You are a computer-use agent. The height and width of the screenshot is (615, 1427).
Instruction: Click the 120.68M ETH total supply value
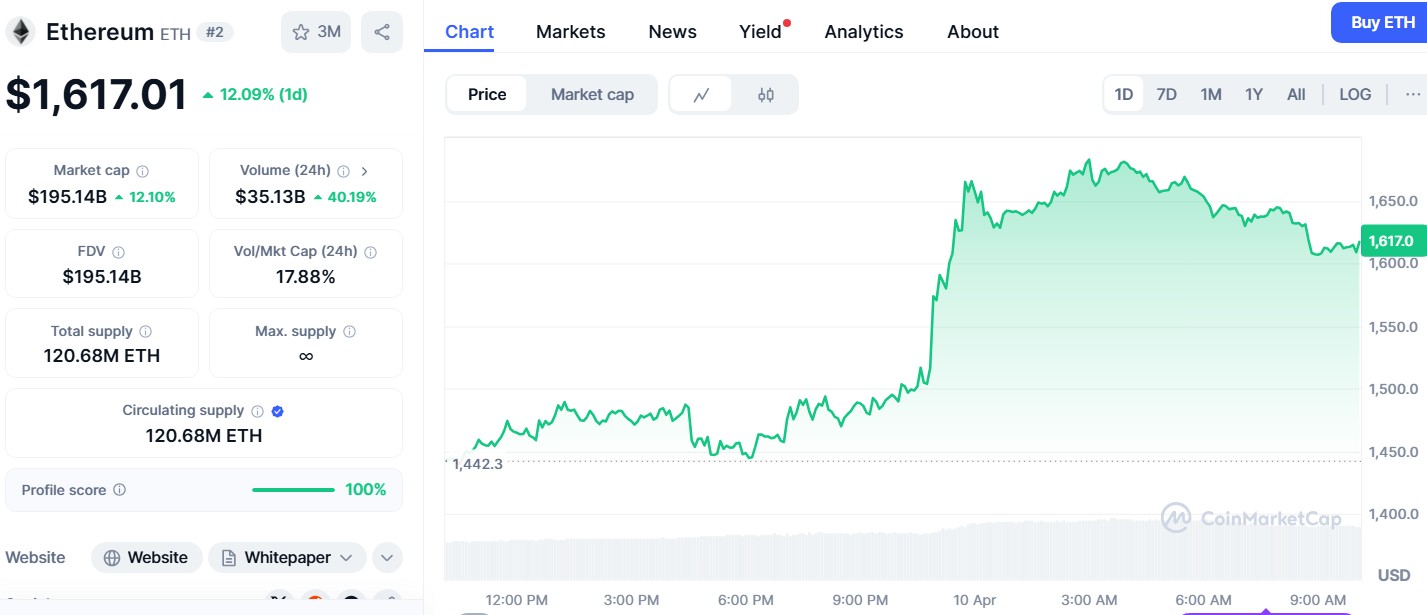102,356
